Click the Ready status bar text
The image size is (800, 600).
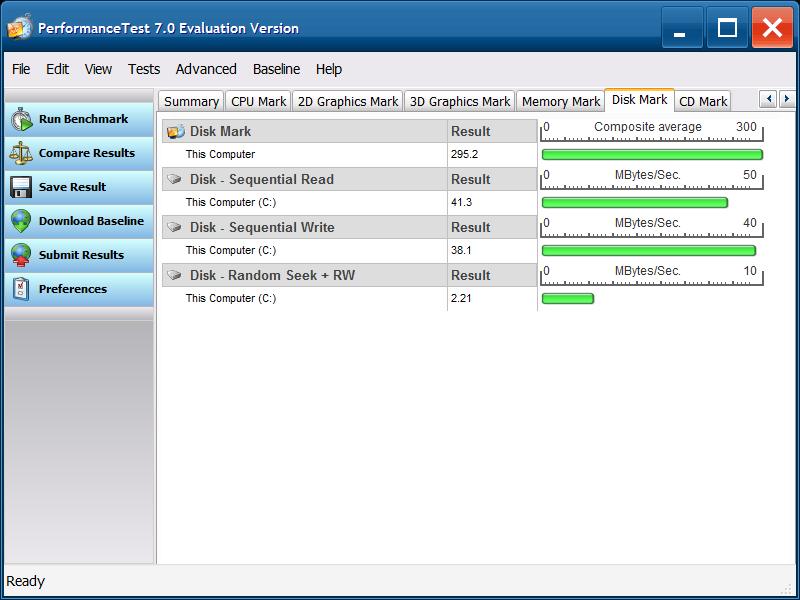(26, 581)
